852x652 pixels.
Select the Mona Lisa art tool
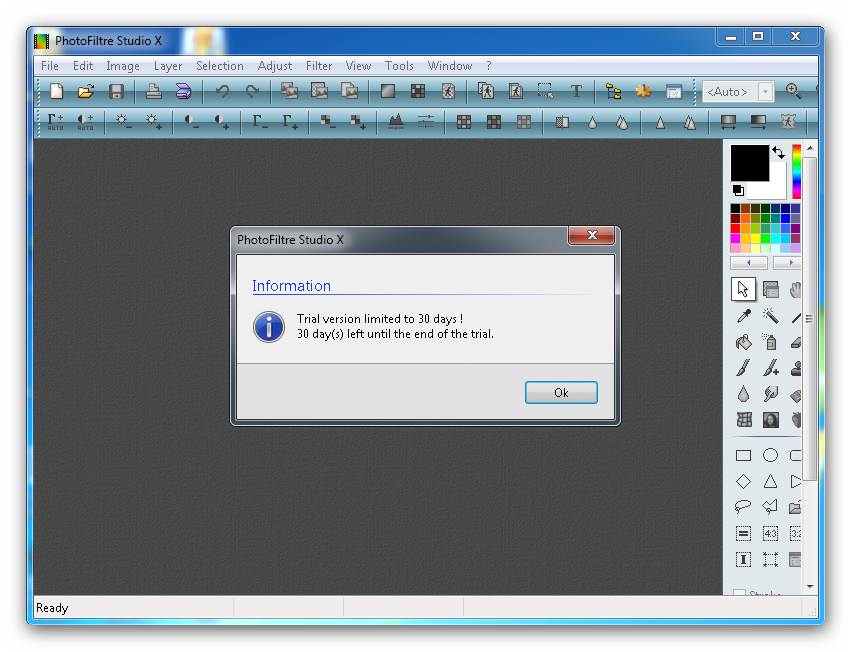coord(770,419)
